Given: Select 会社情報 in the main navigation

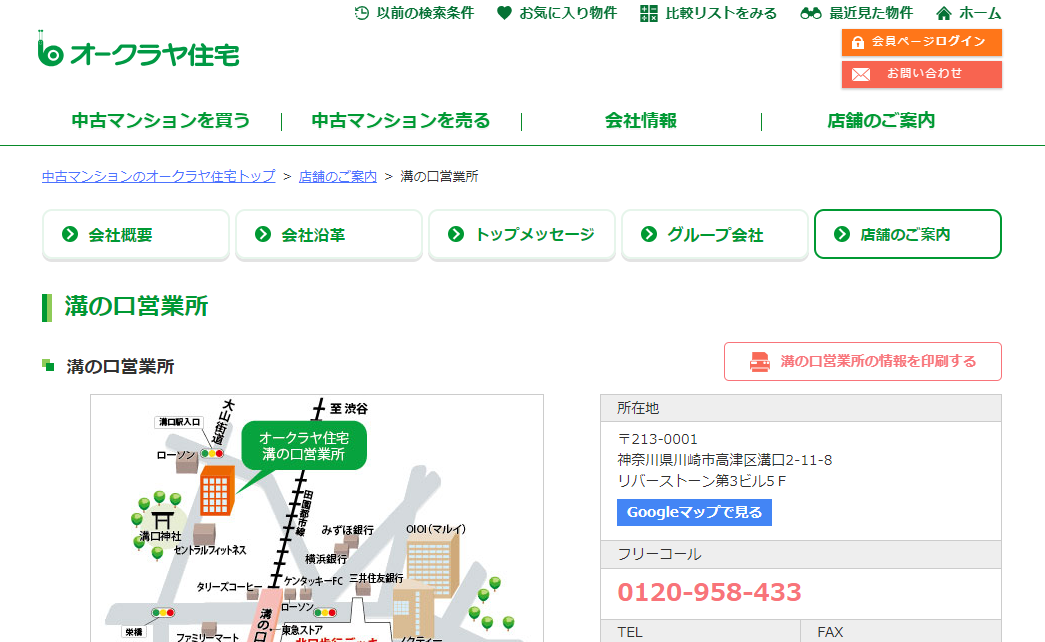Looking at the screenshot, I should pos(641,121).
